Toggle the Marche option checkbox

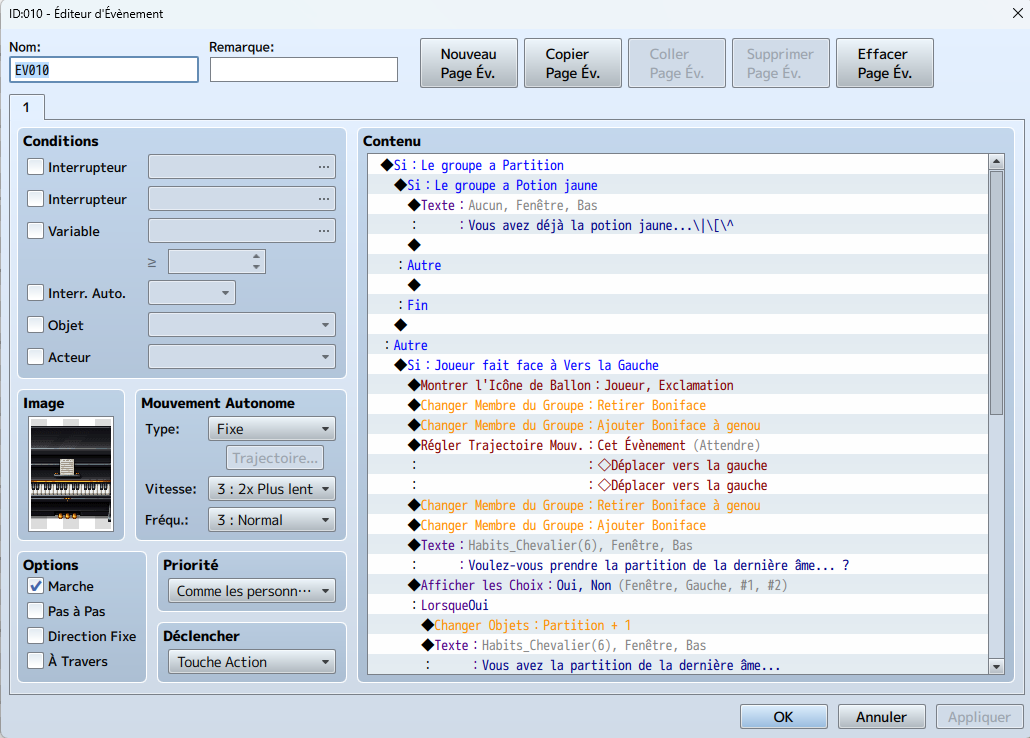coord(36,586)
